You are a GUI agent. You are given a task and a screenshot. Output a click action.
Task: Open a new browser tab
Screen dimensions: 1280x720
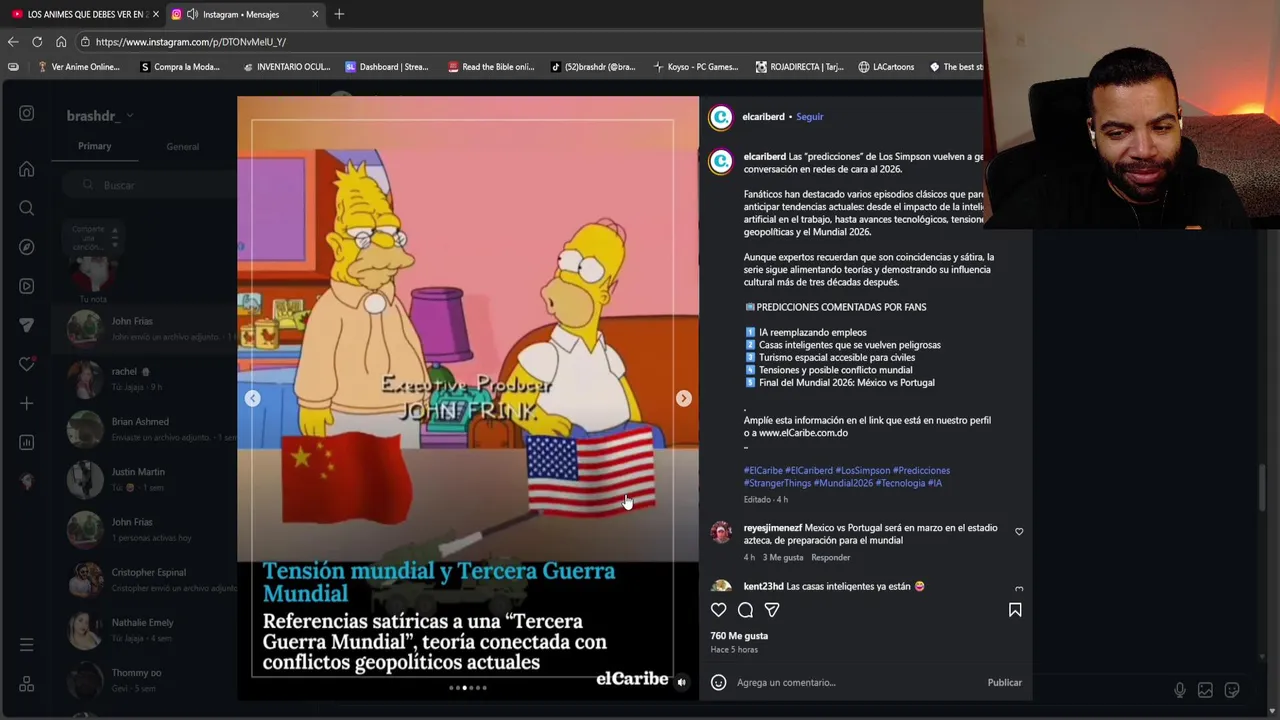point(339,14)
